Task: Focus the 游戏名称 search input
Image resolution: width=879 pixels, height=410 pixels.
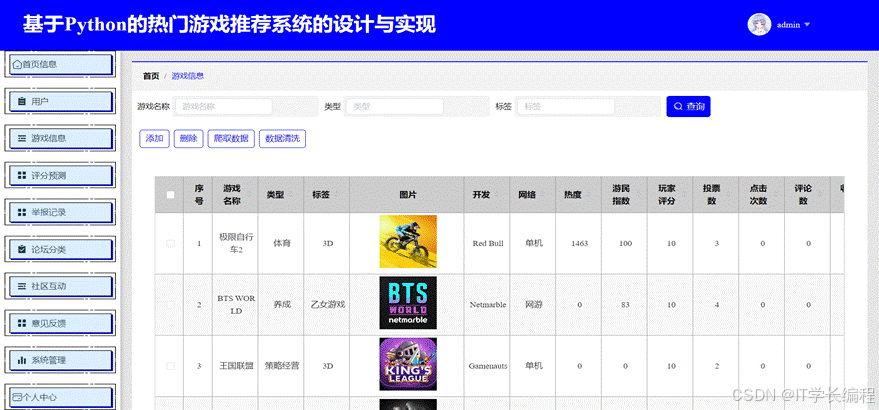Action: click(224, 107)
